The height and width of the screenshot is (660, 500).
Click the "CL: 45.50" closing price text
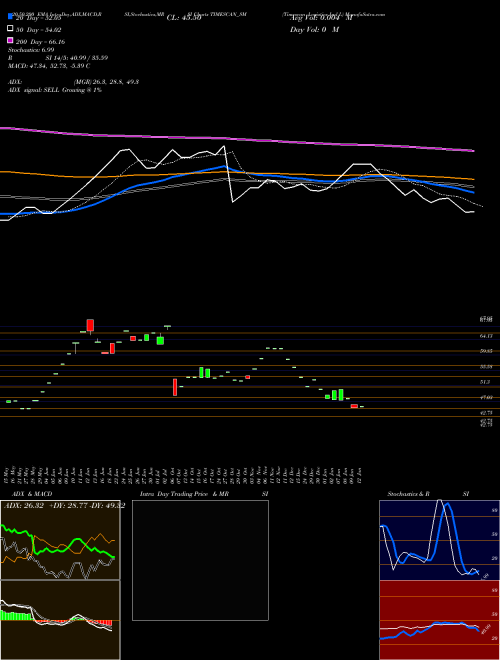click(184, 18)
